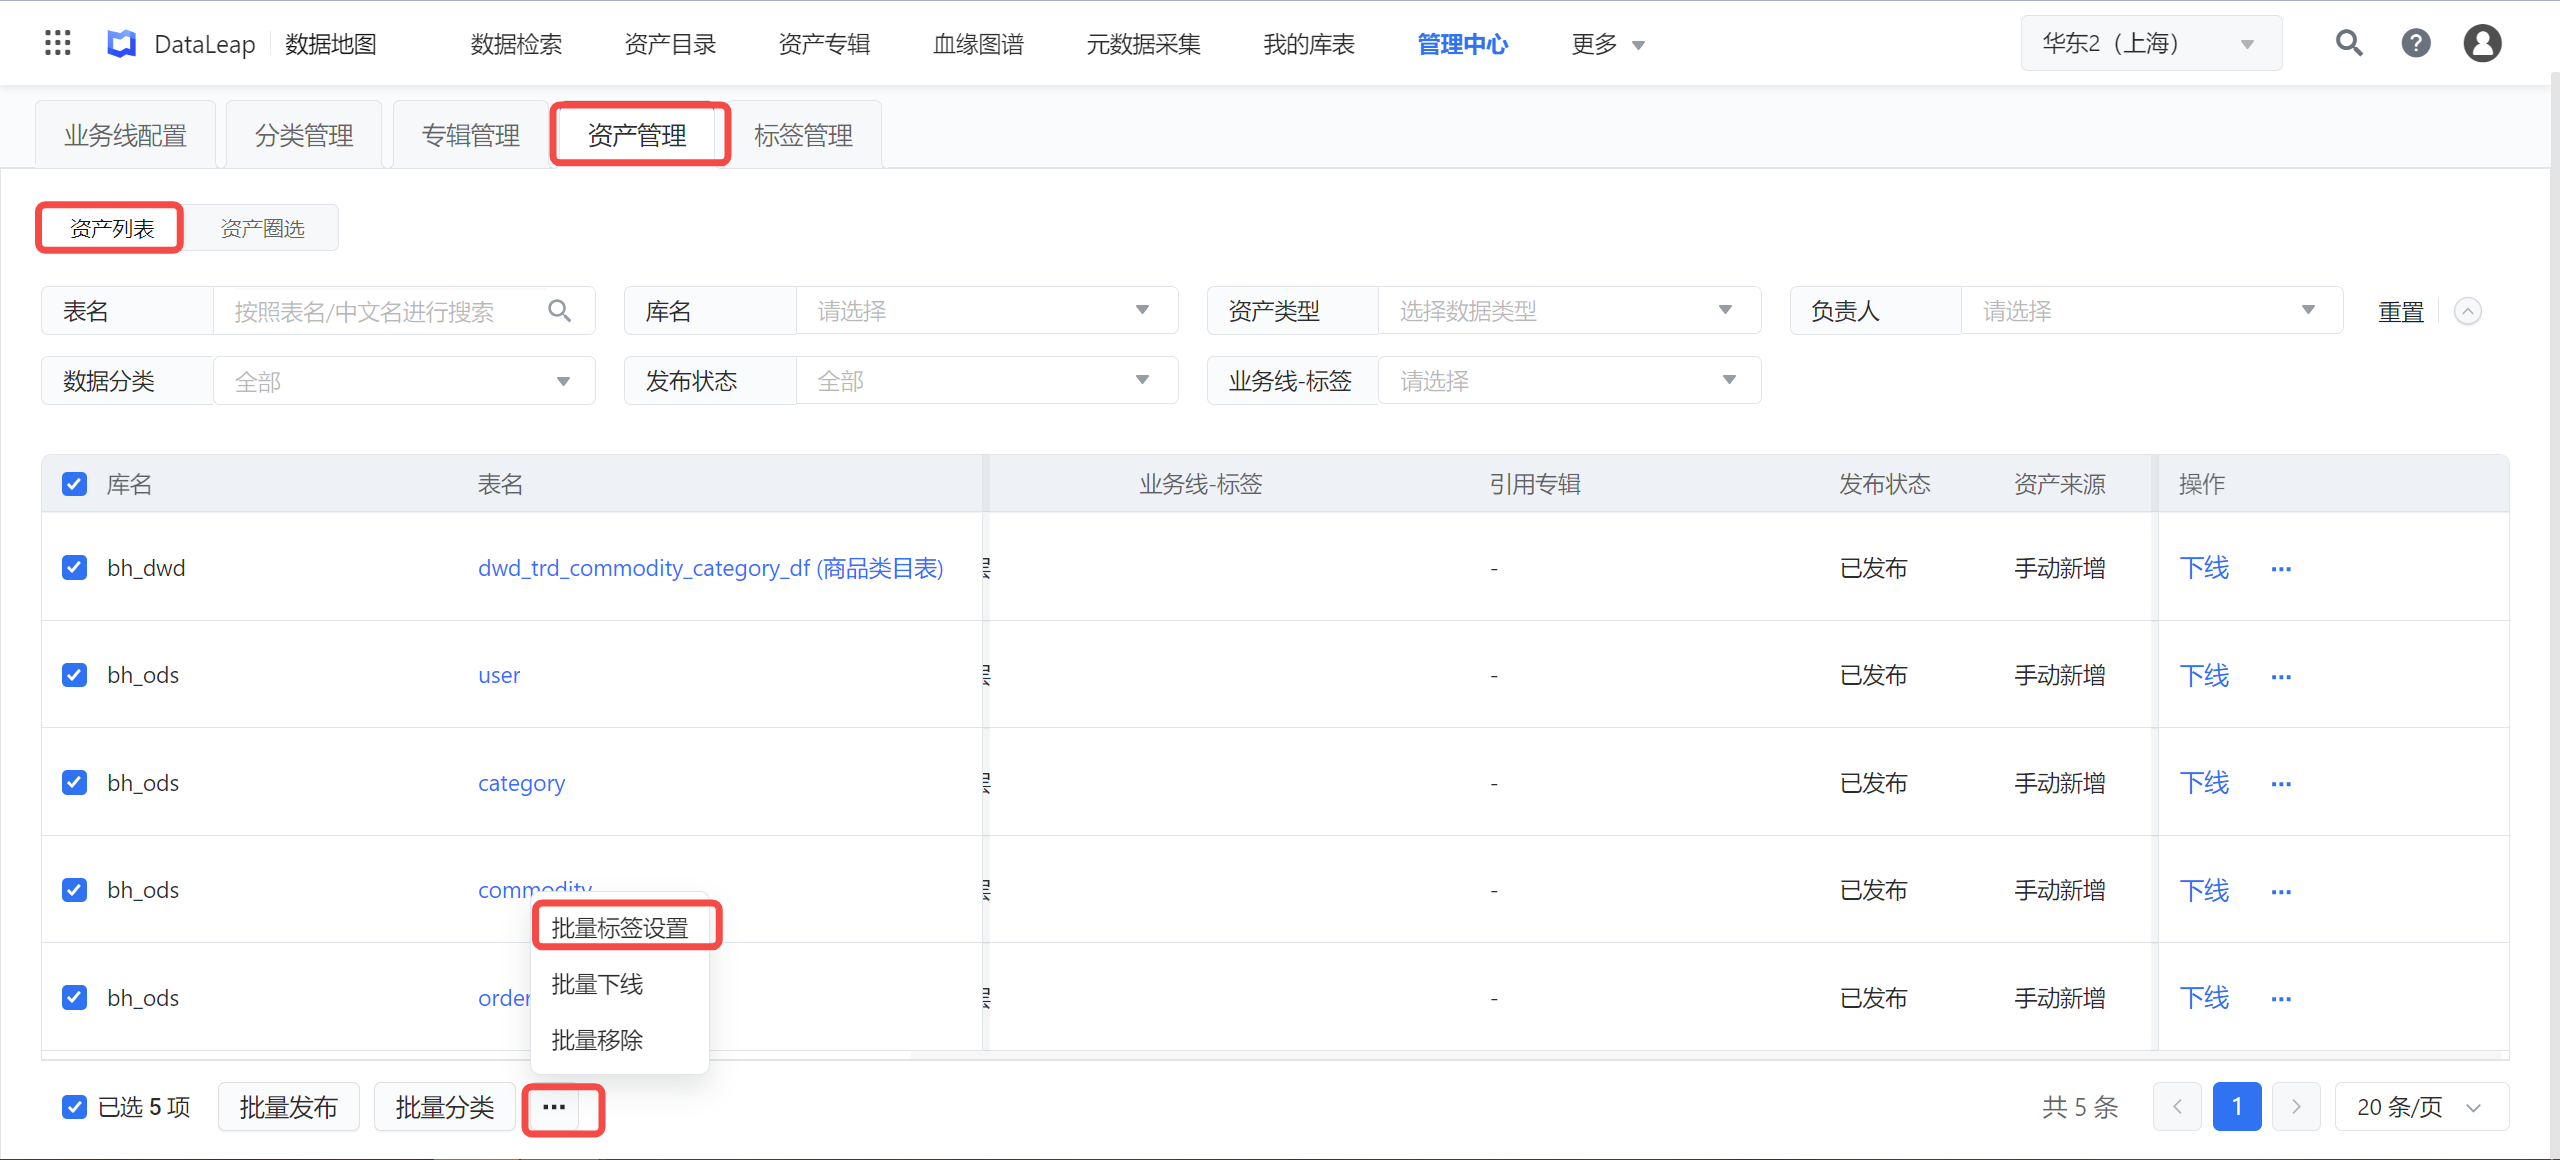Click 下线 for the category row

2204,783
